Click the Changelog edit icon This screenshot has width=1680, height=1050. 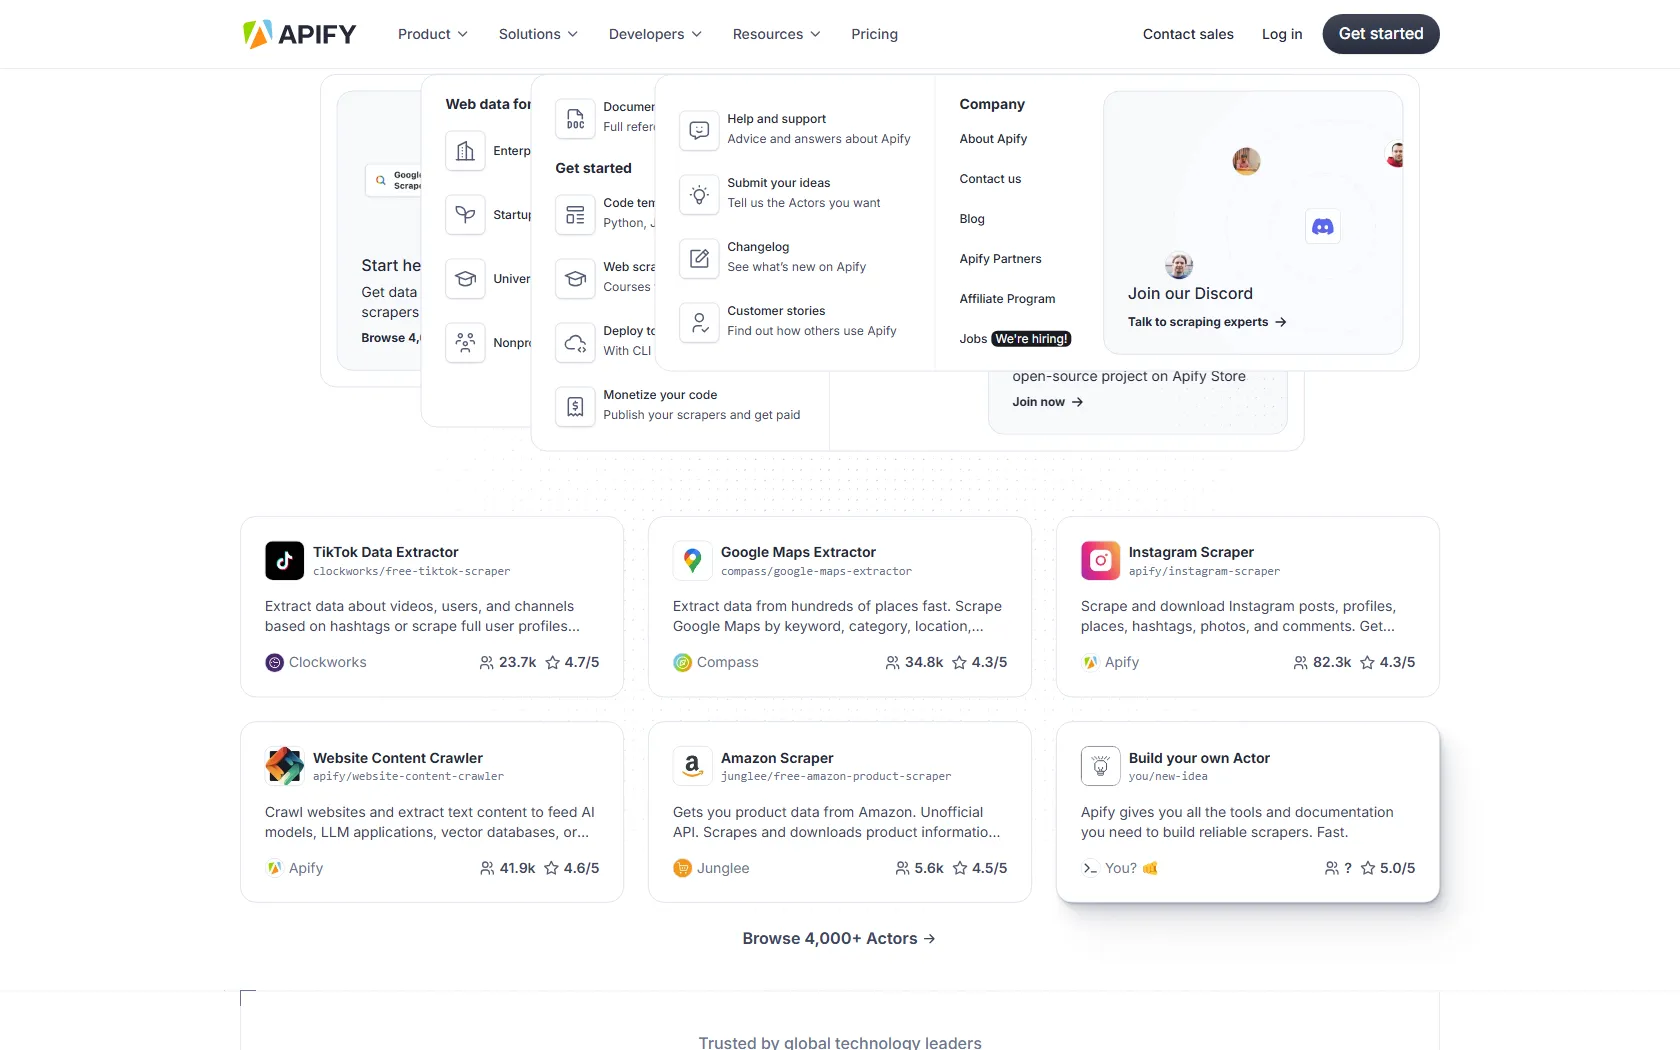click(x=699, y=258)
